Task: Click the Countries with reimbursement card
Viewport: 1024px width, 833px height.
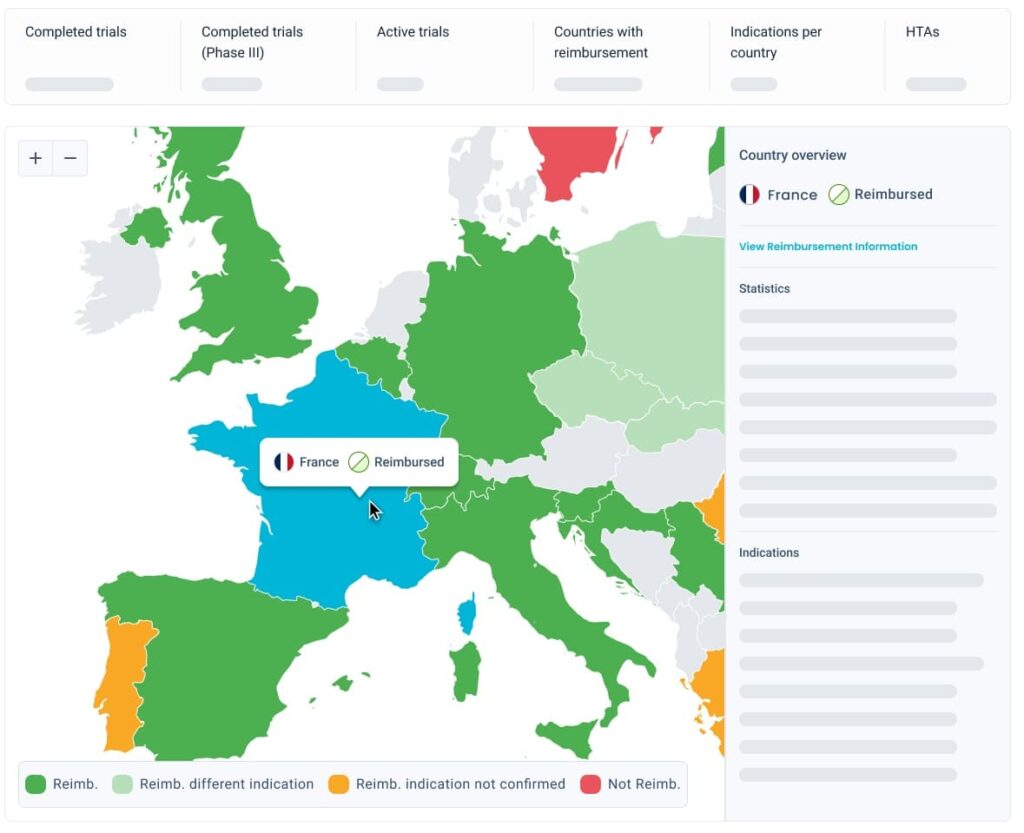Action: point(622,57)
